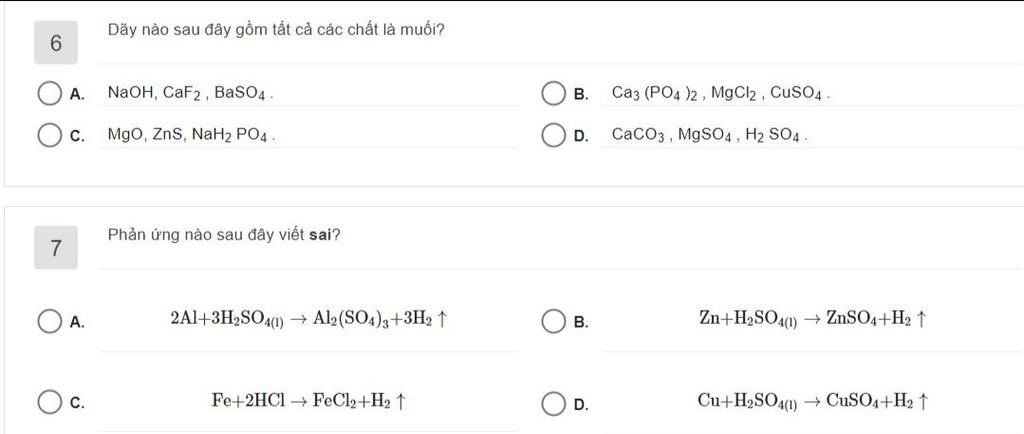Click the answer text CaCO3, MgSO4, H2SO4
Viewport: 1024px width, 434px height.
710,136
